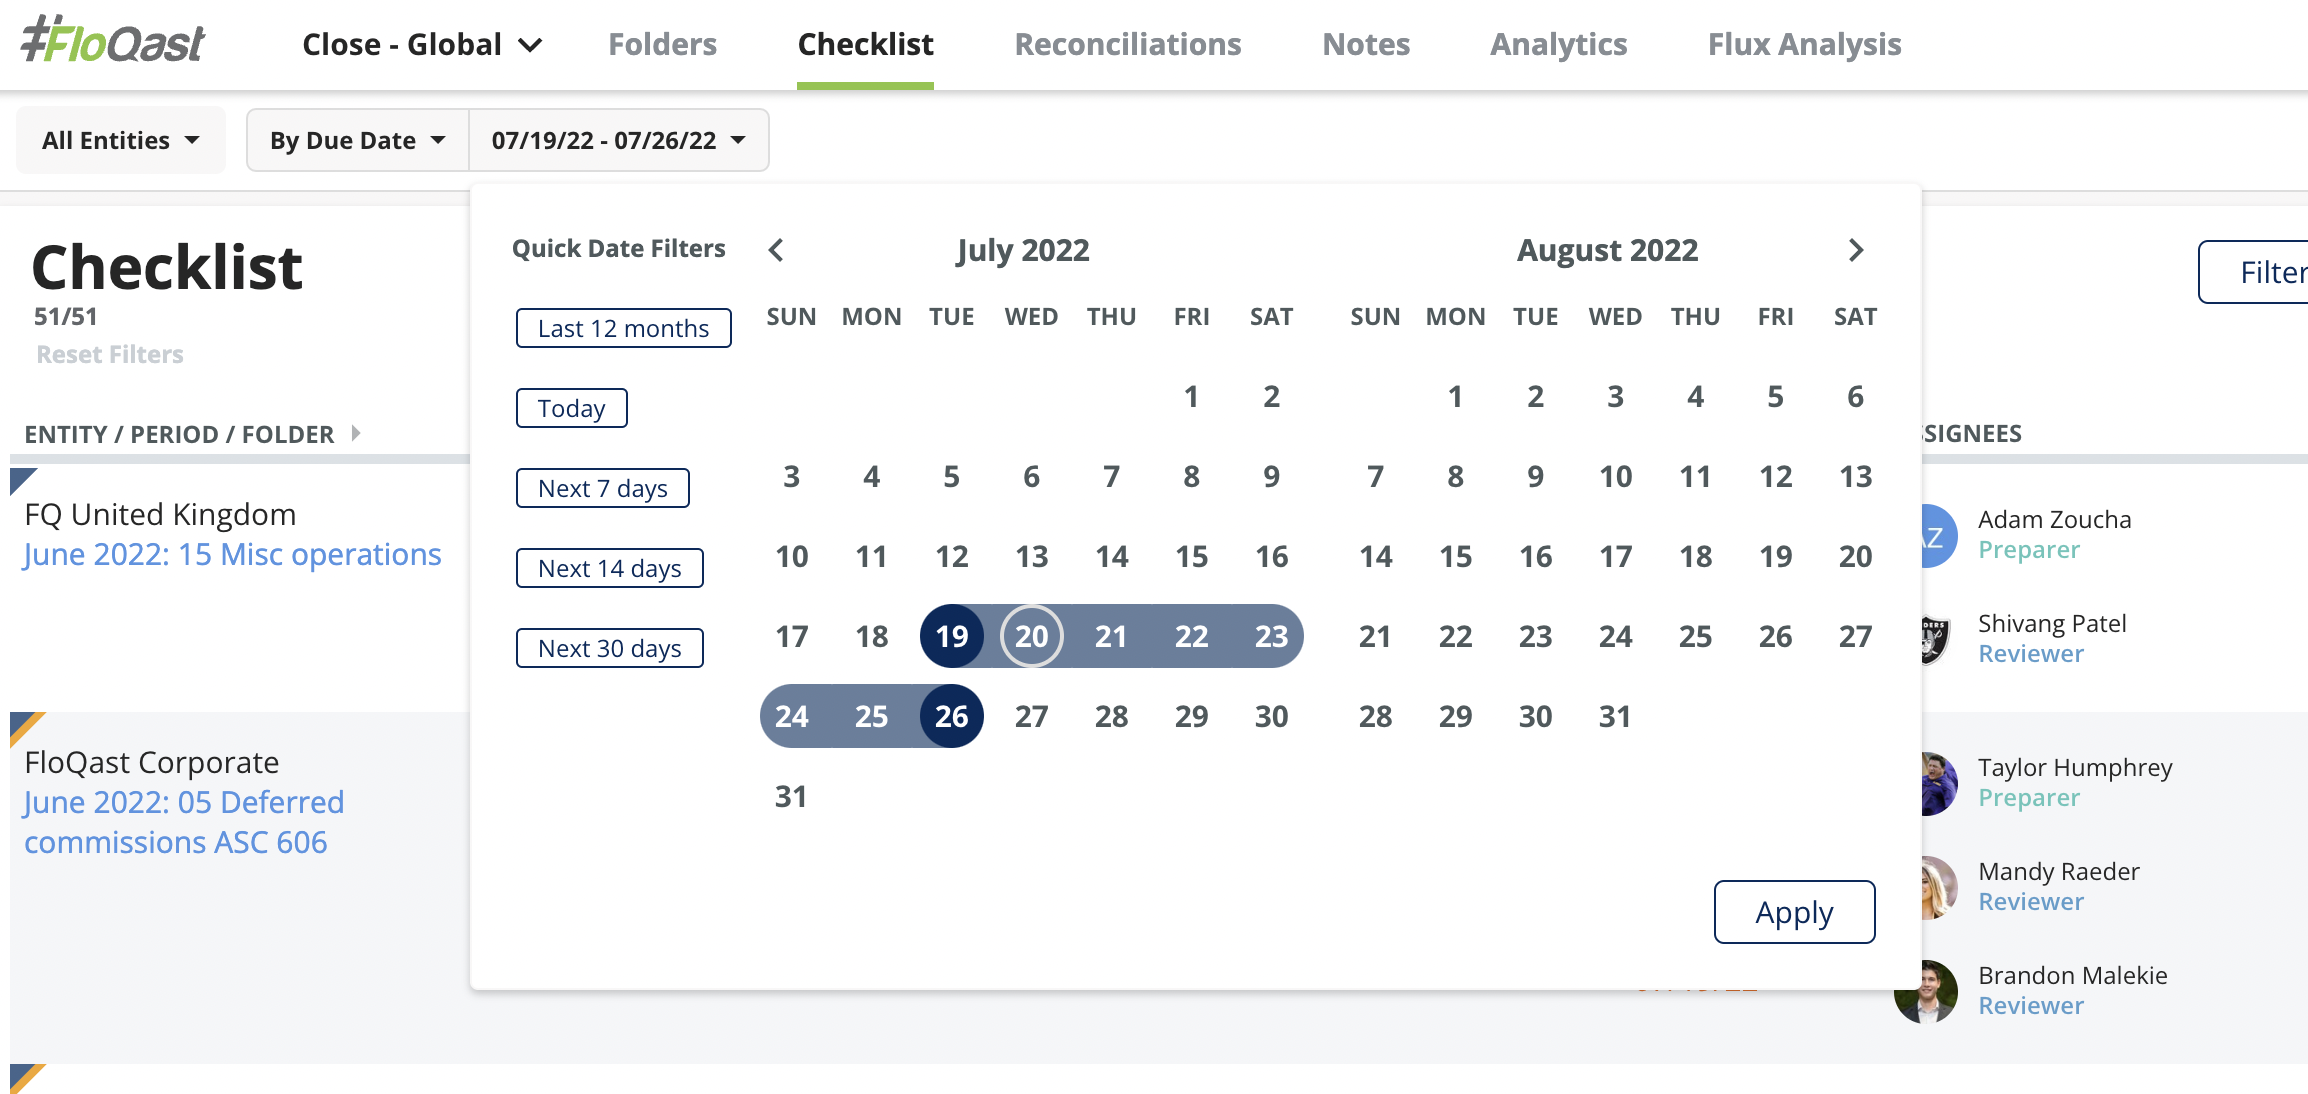Select July 27 in the calendar
The height and width of the screenshot is (1094, 2308).
point(1032,716)
